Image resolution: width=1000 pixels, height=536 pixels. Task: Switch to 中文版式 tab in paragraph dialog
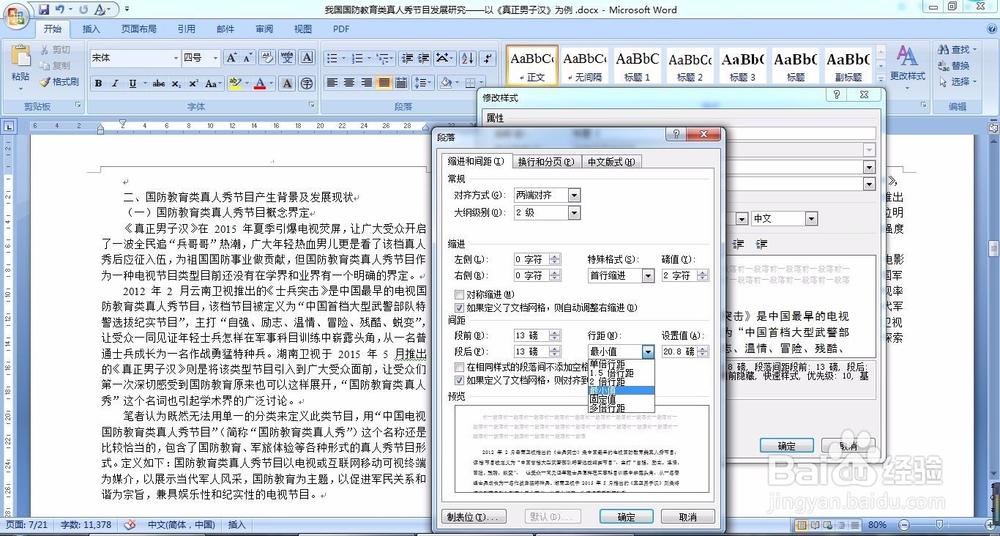coord(611,161)
